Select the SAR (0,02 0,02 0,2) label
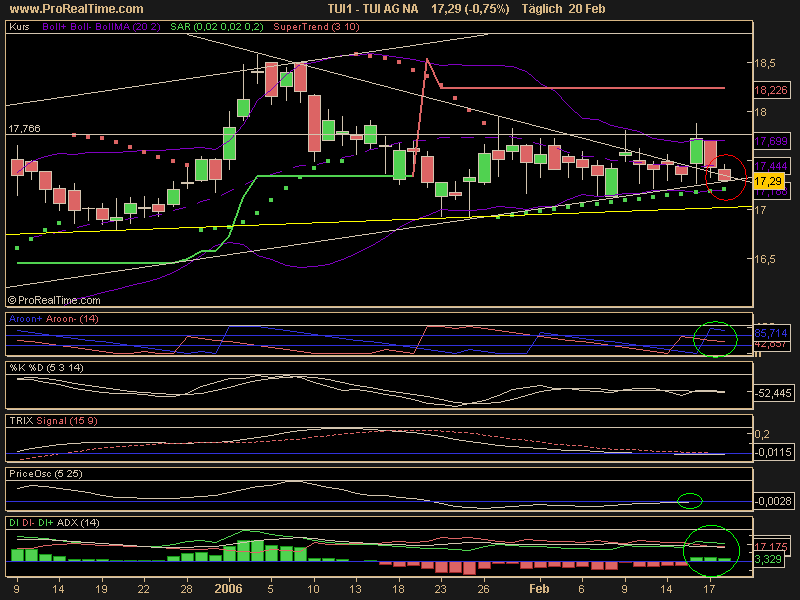 [217, 27]
